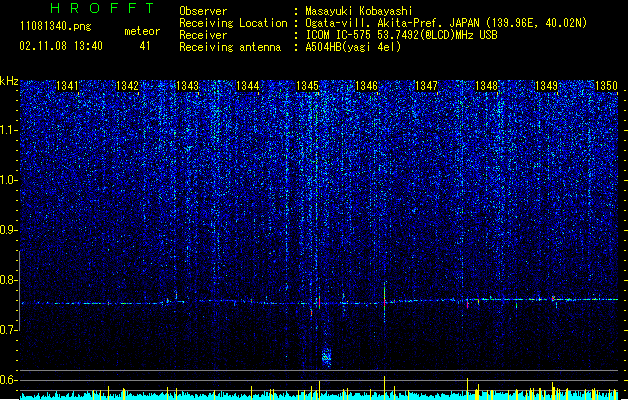Viewport: 629px width, 400px height.
Task: Click the 1341 time marker
Action: point(67,86)
